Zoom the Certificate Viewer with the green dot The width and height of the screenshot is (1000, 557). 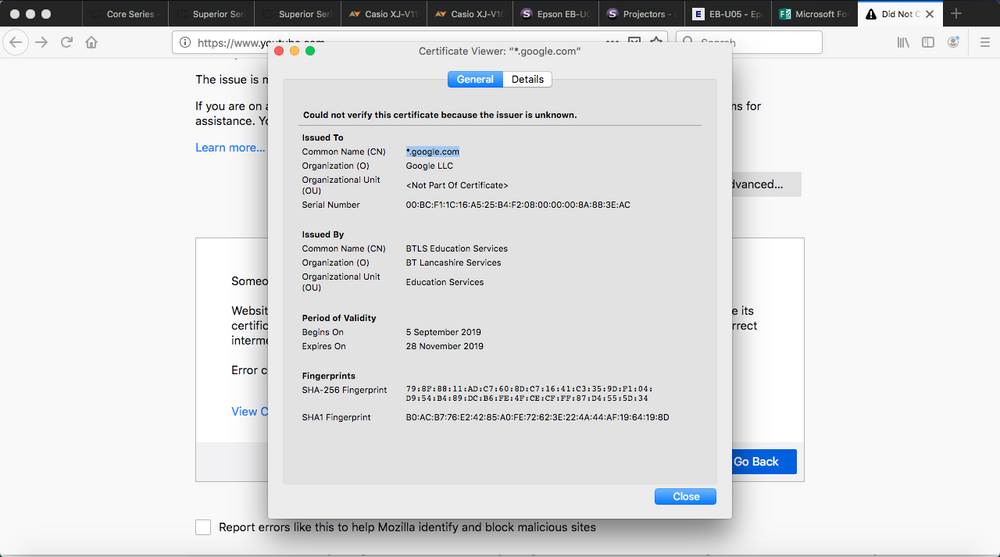click(311, 51)
